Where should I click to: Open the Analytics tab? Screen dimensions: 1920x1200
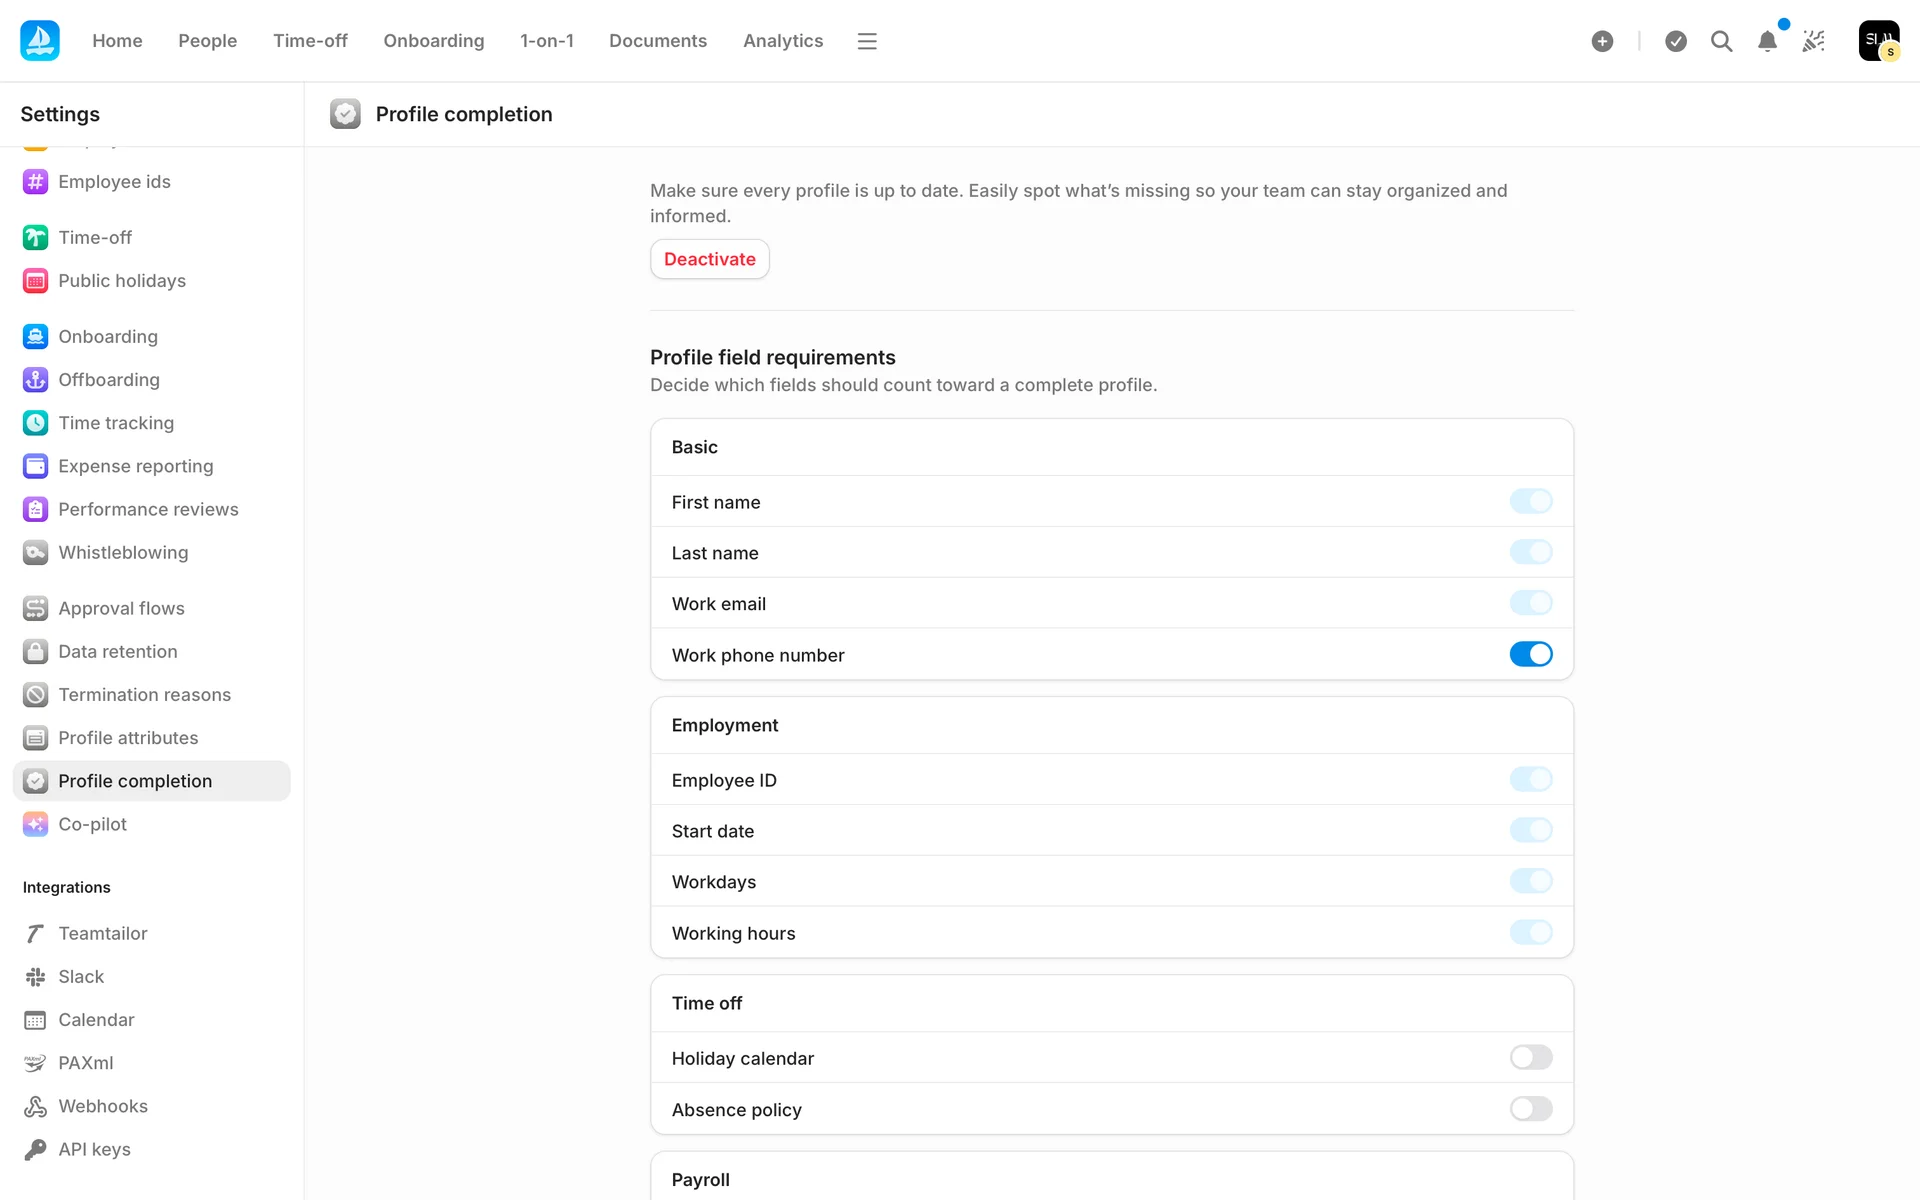pos(782,41)
